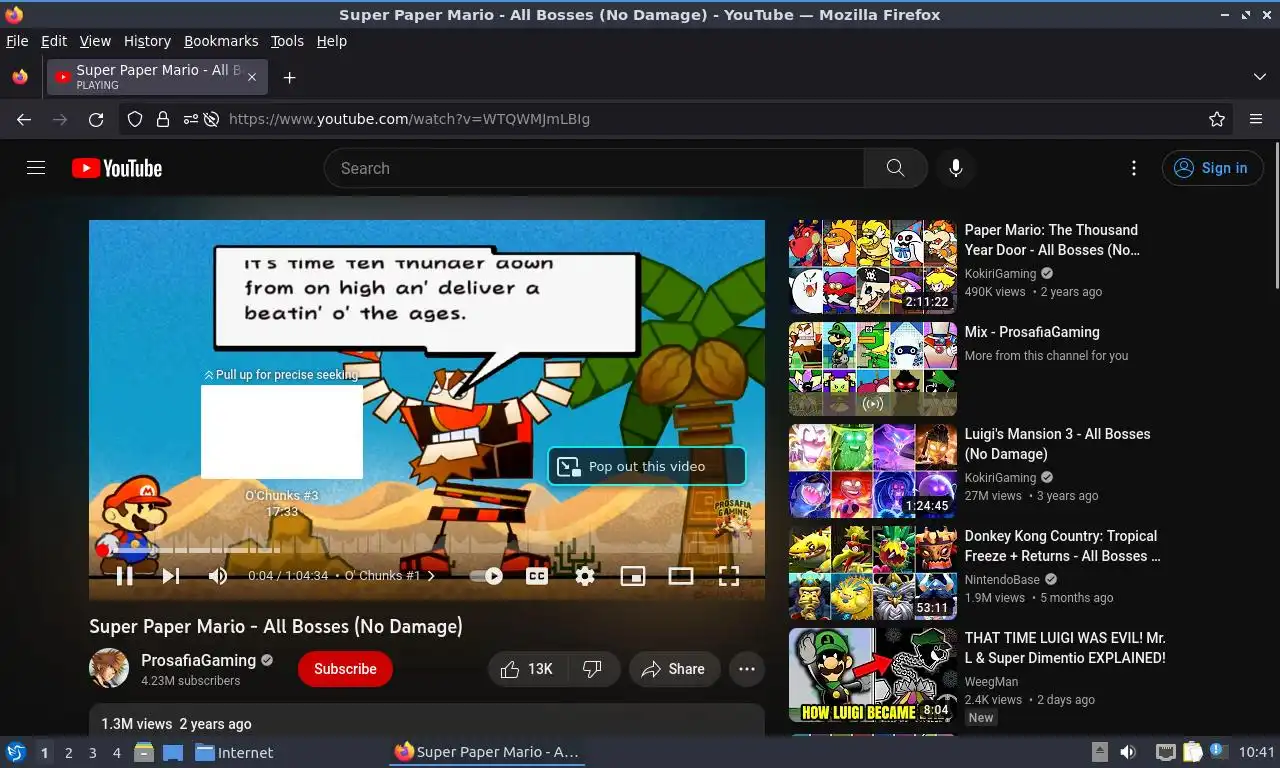Image resolution: width=1280 pixels, height=768 pixels.
Task: Toggle theater mode in the player
Action: point(681,576)
